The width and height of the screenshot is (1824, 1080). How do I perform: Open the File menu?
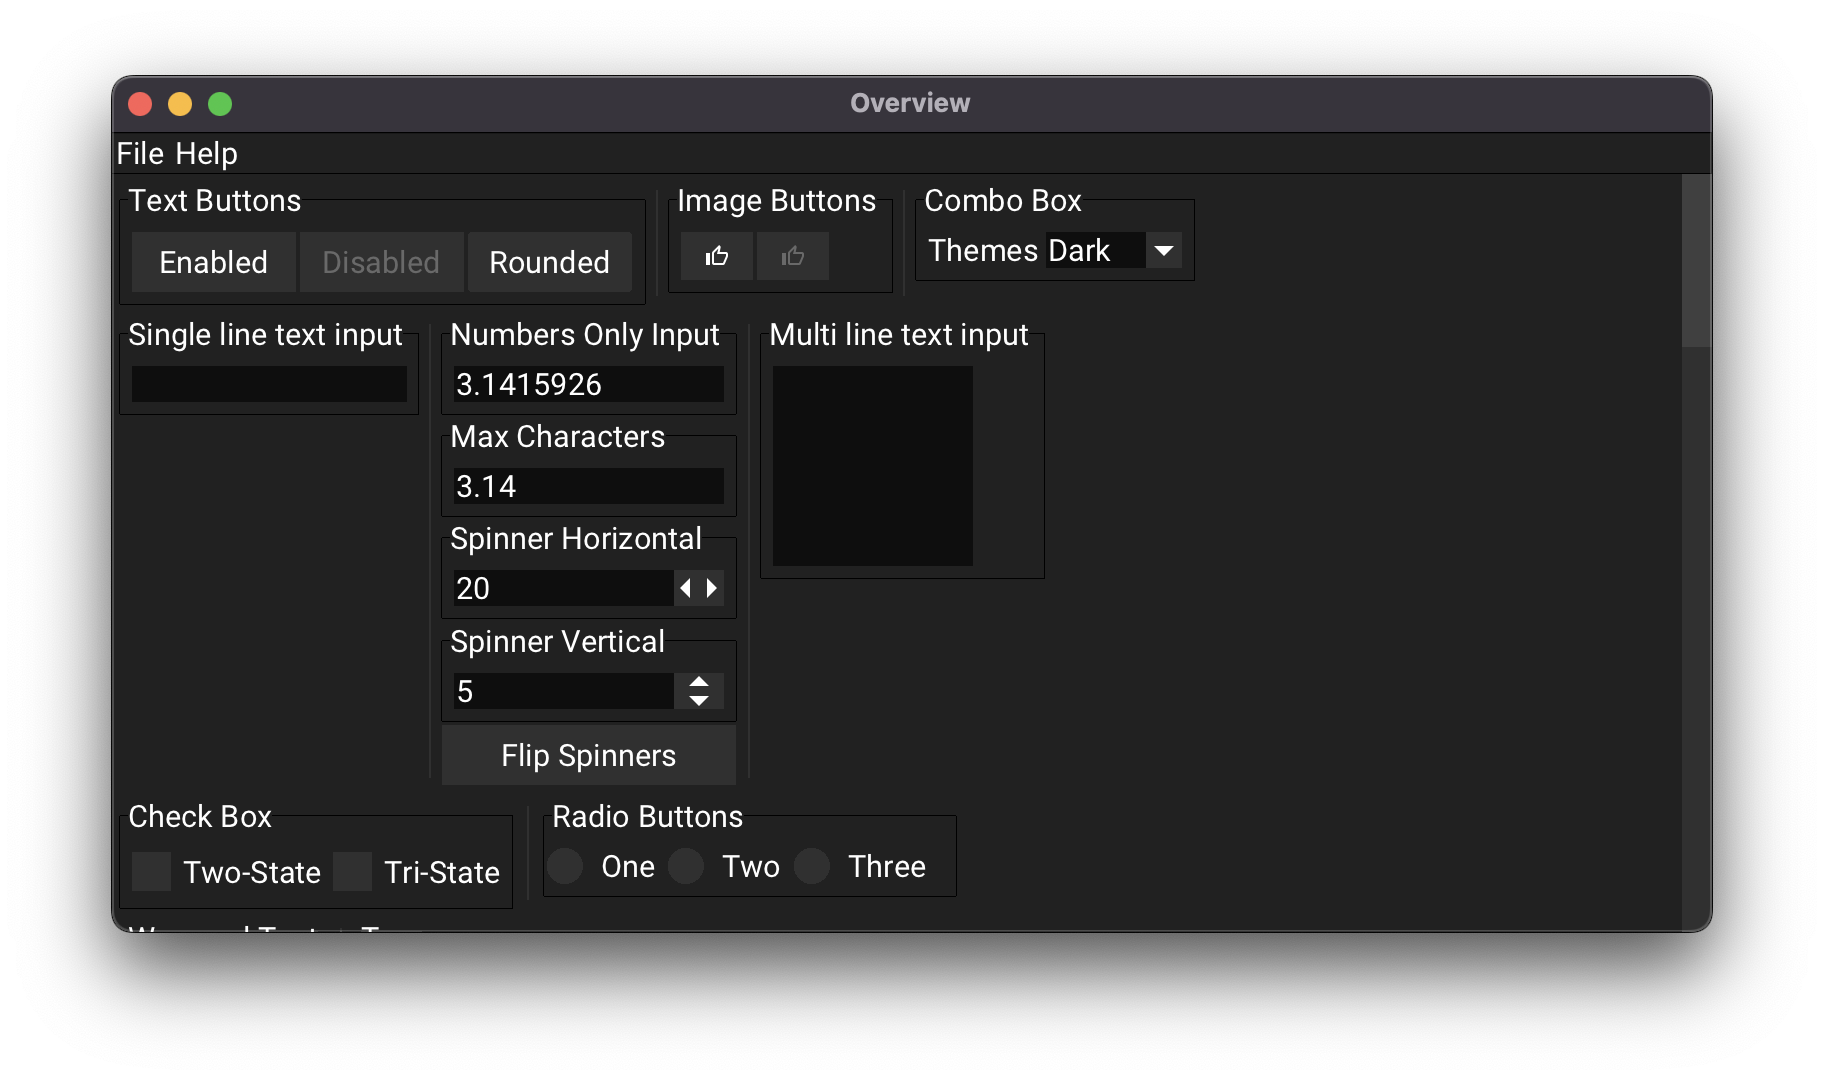point(140,154)
